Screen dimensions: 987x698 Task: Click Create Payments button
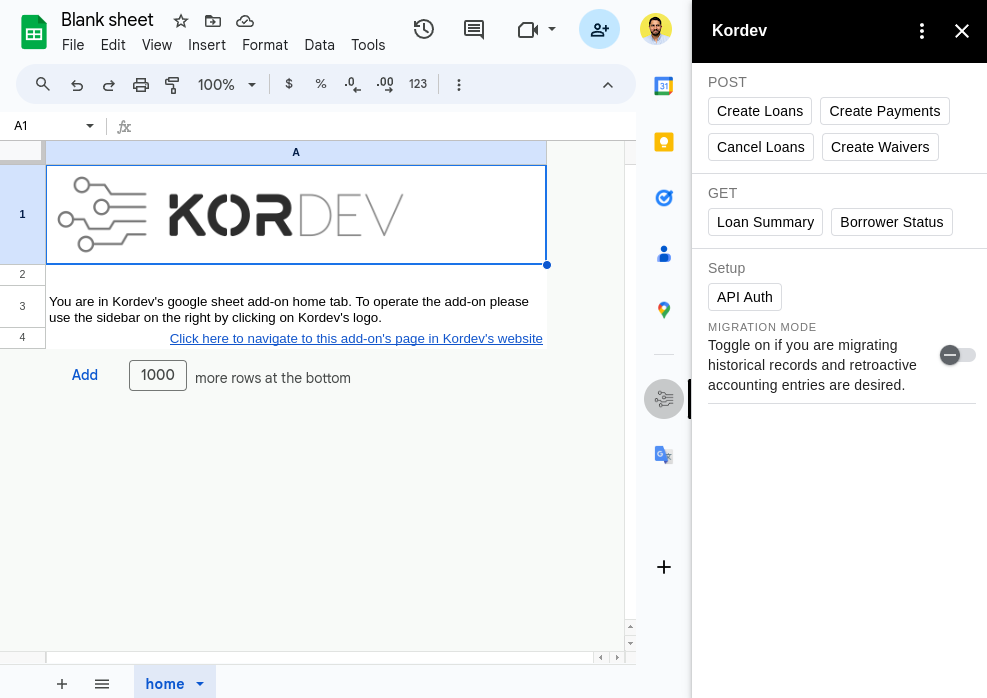[884, 111]
